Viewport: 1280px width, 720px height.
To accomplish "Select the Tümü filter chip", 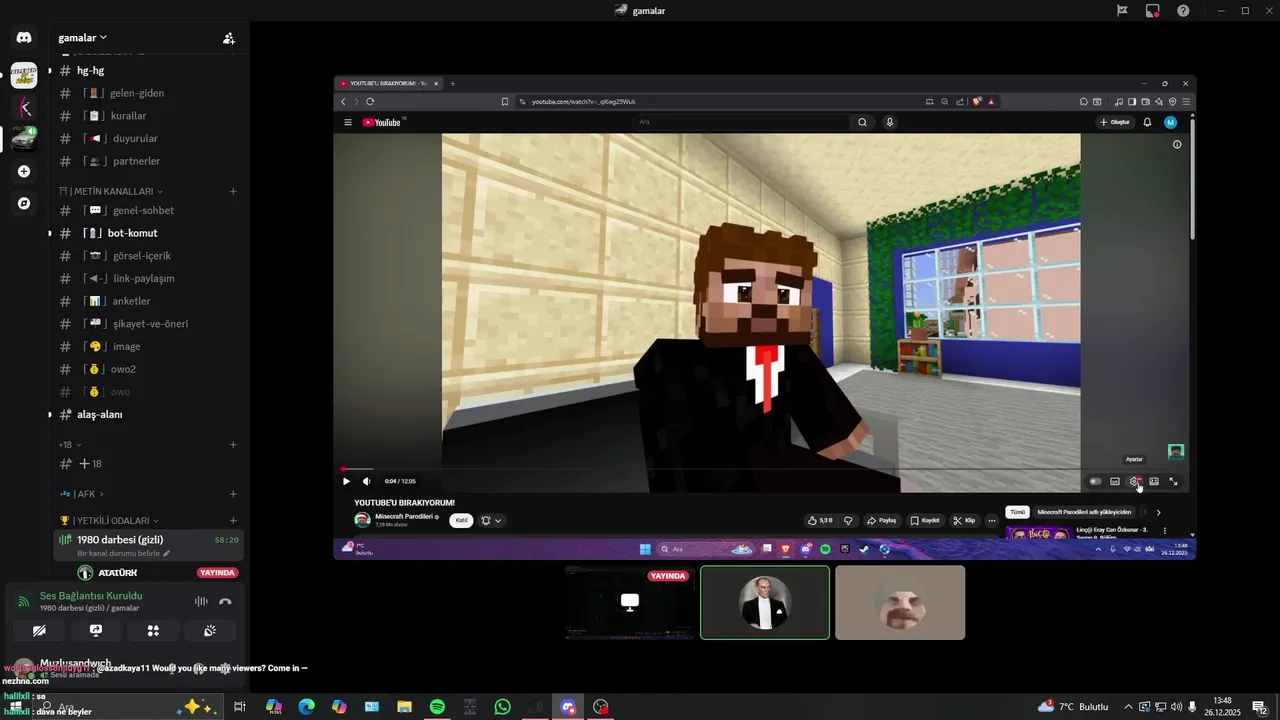I will pyautogui.click(x=1017, y=512).
